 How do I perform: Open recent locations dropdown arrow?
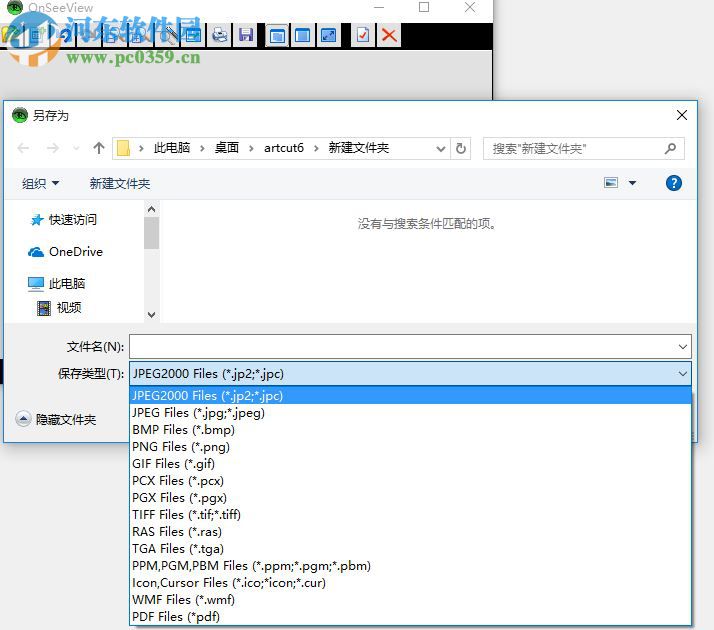pos(76,148)
